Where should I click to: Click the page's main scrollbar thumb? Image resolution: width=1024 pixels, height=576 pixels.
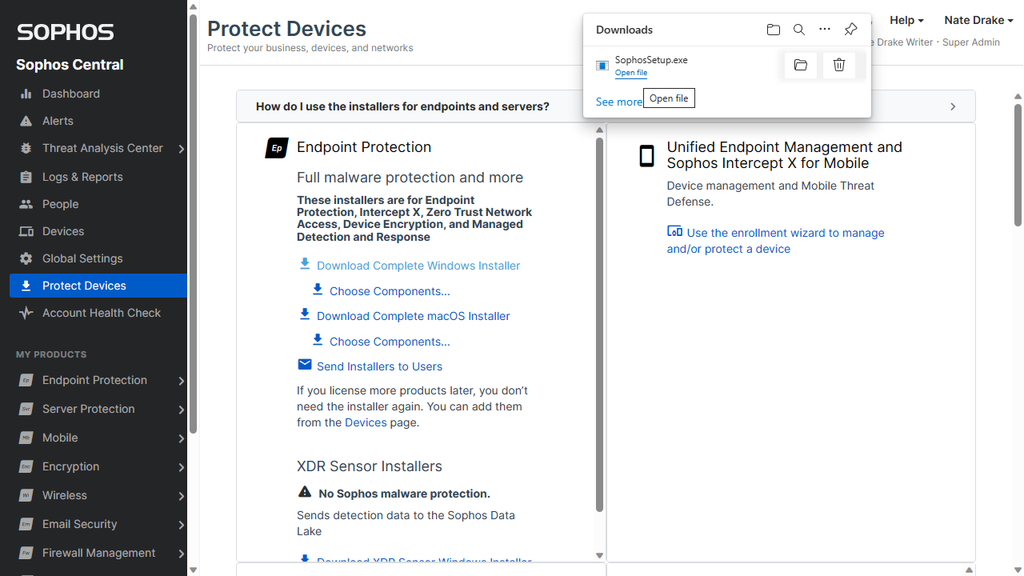pyautogui.click(x=1017, y=165)
